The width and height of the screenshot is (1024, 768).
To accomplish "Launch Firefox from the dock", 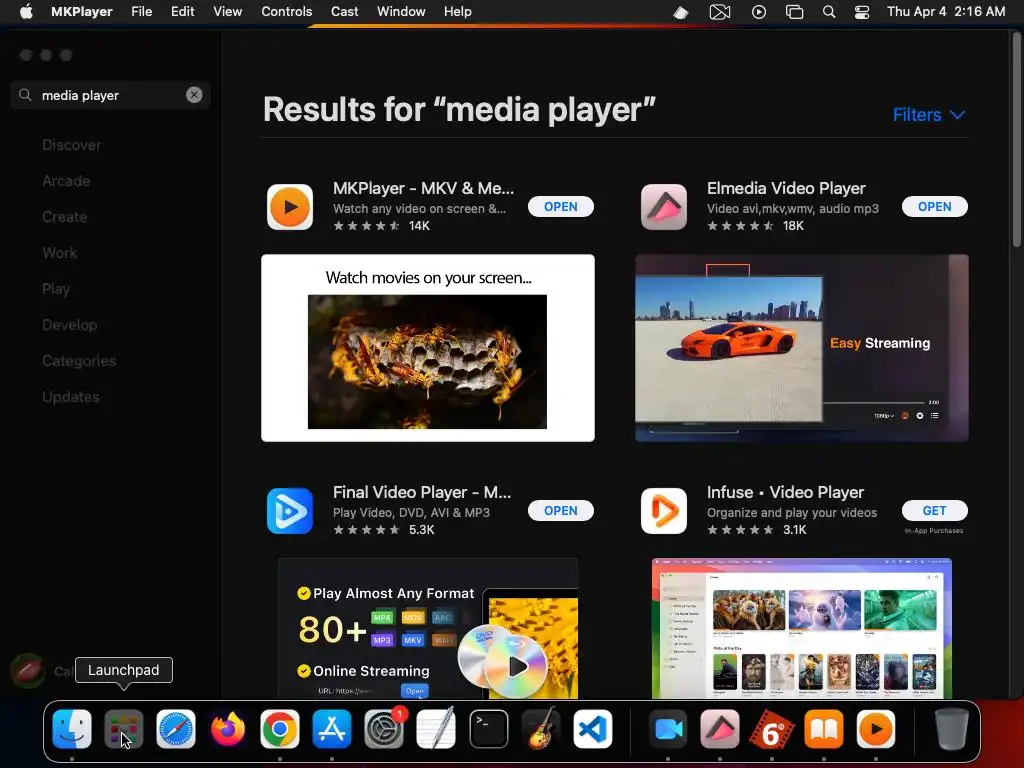I will click(x=228, y=729).
